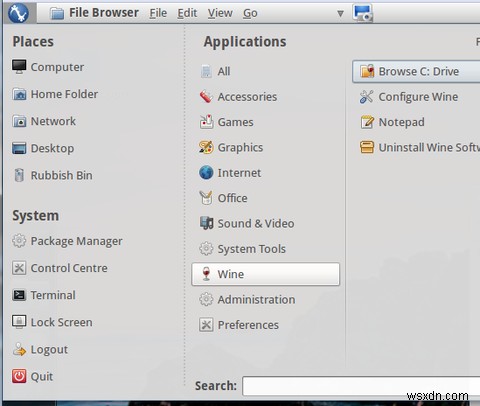Screen dimensions: 480x406
Task: Click the Internet globe icon
Action: pyautogui.click(x=206, y=172)
